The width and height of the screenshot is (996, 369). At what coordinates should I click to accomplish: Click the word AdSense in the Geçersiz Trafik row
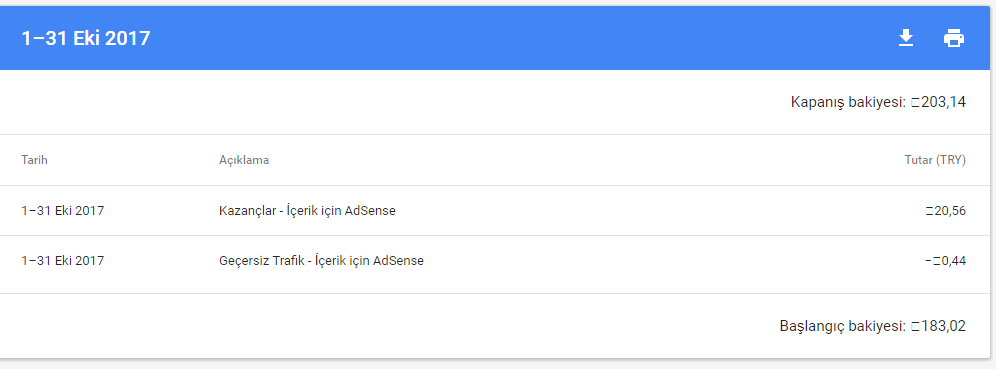coord(398,260)
